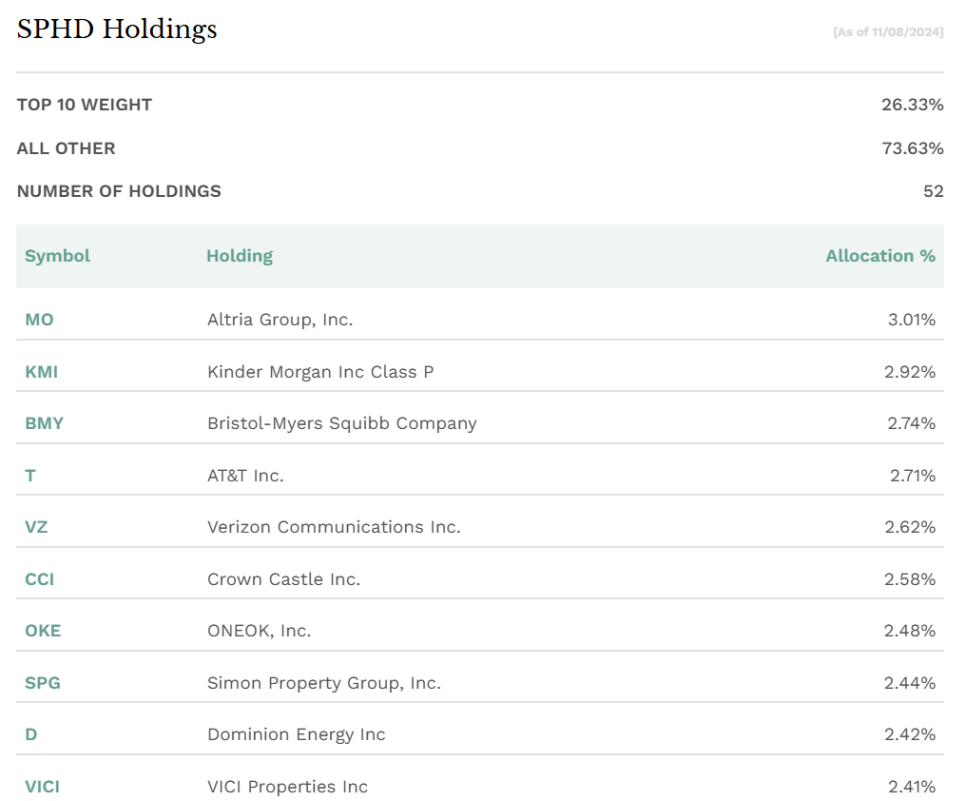Click the 2.42% allocation value
Screen dimensions: 966x801
(910, 734)
